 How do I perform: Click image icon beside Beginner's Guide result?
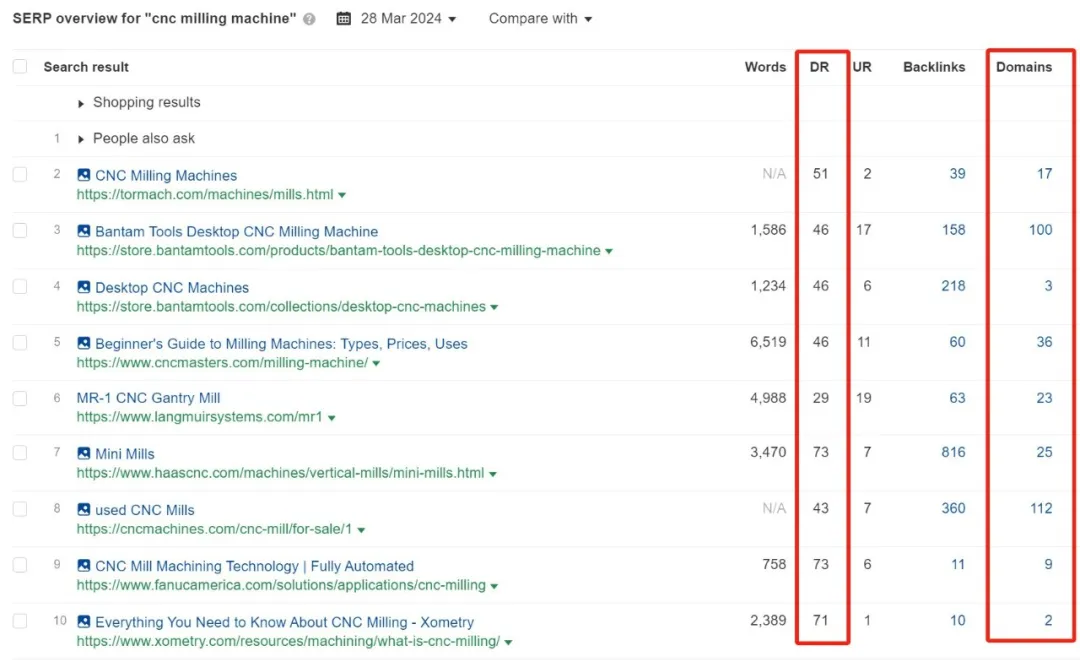pos(83,342)
